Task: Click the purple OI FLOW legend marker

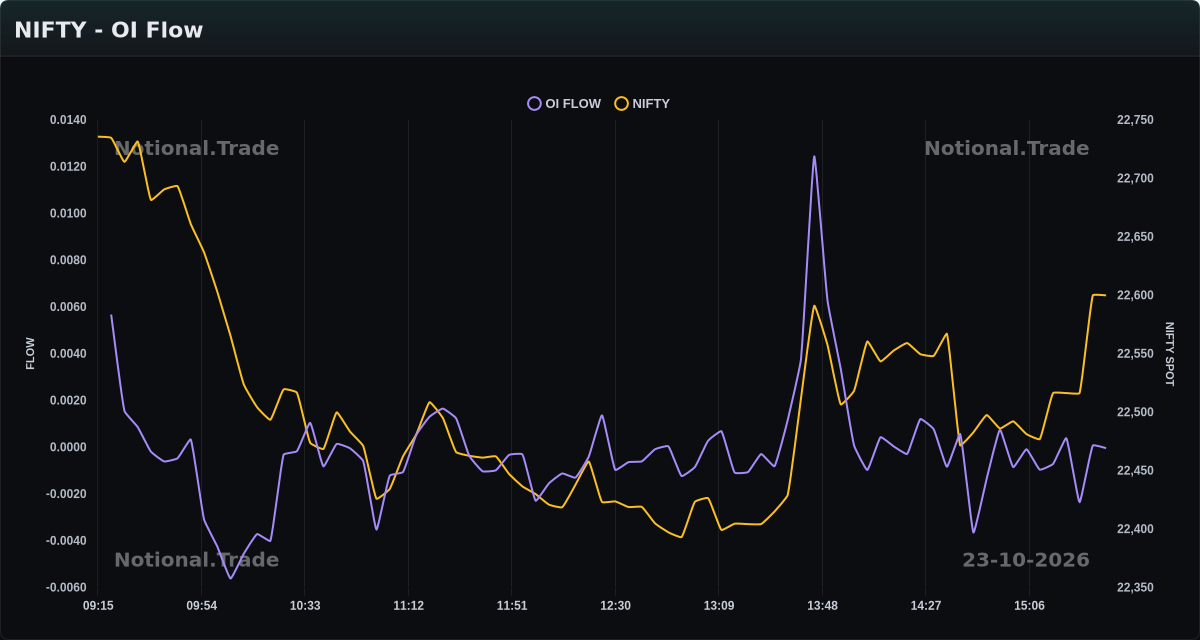Action: coord(534,103)
